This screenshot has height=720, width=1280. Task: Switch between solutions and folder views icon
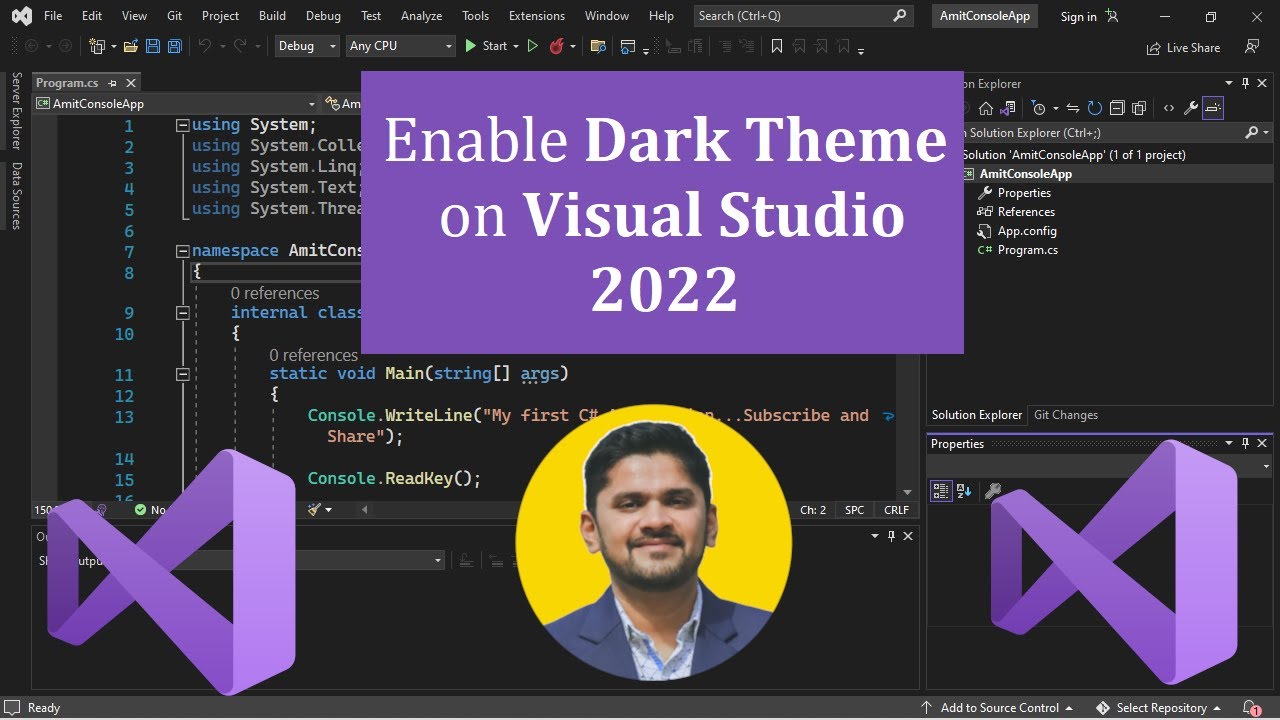pos(1009,108)
